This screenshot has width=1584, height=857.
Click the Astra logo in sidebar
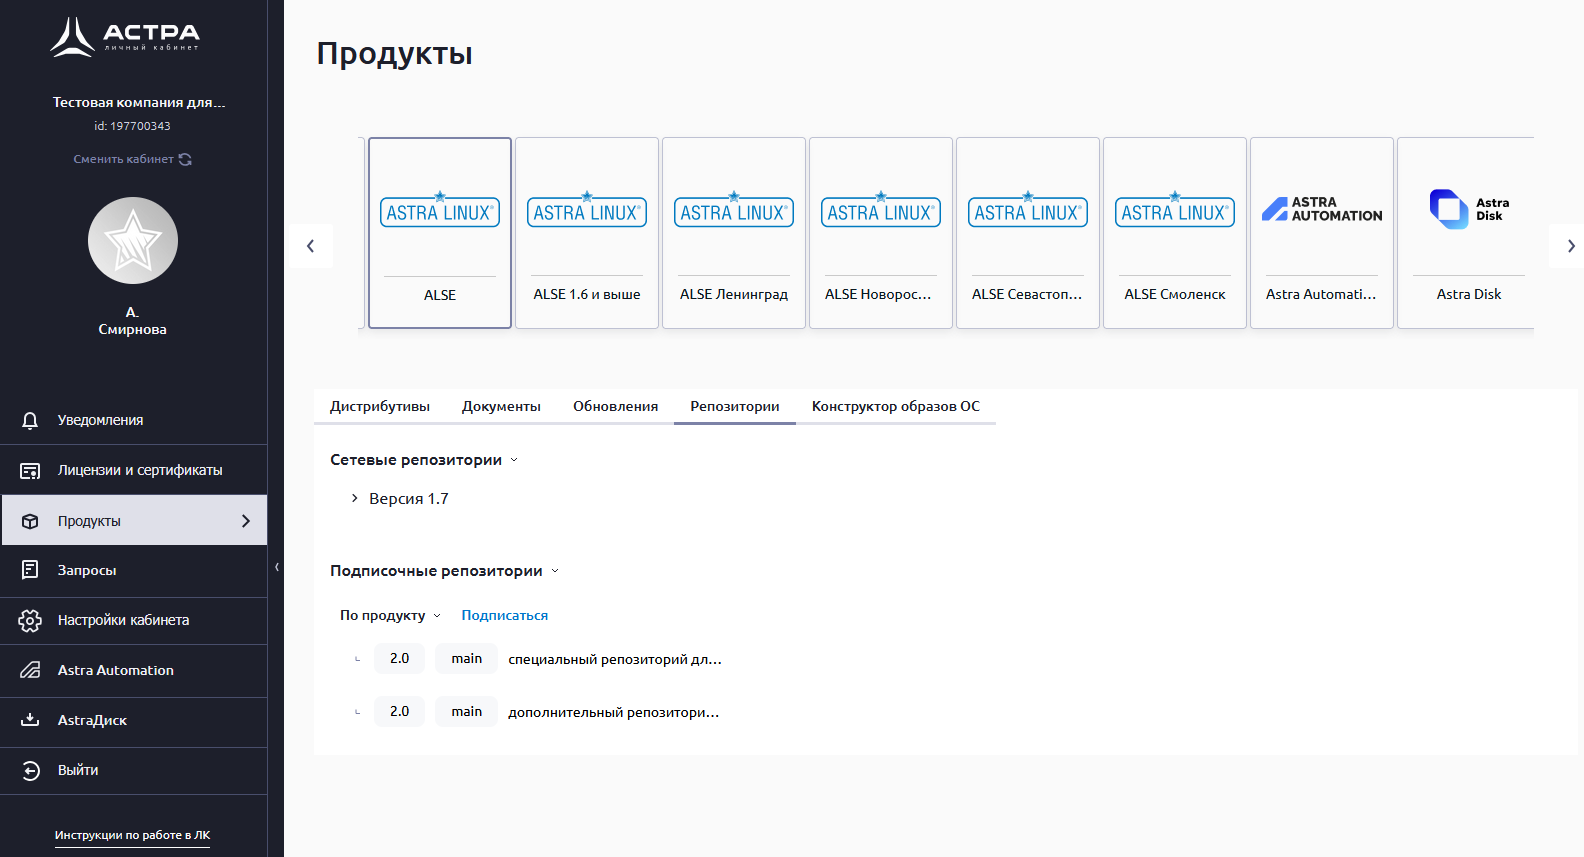coord(125,37)
